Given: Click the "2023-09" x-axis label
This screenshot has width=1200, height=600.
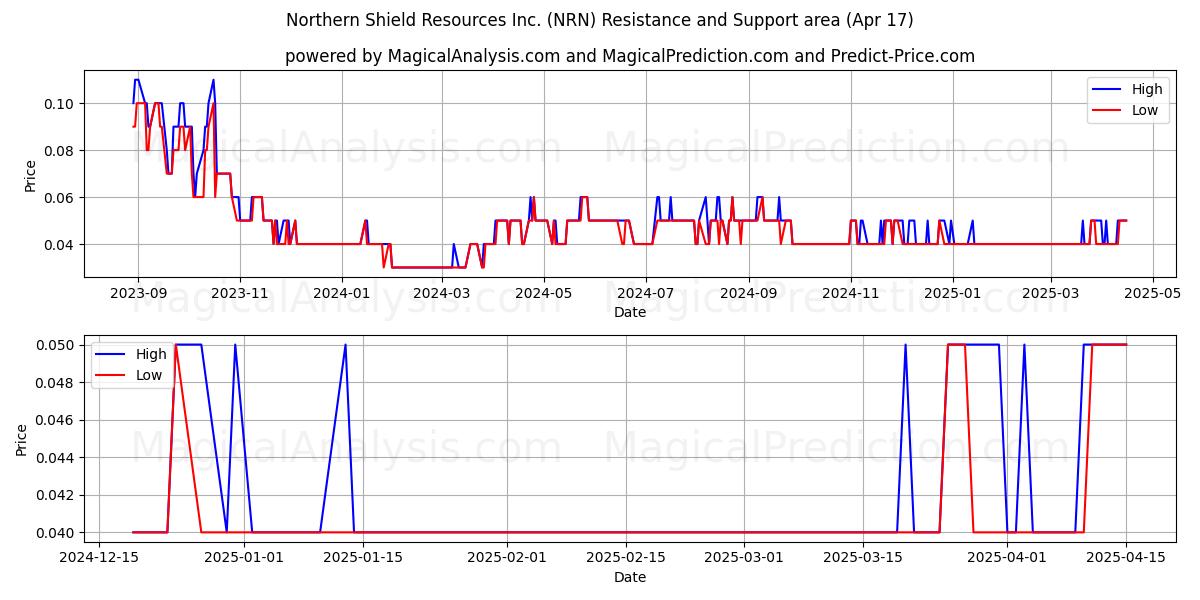Looking at the screenshot, I should (137, 293).
